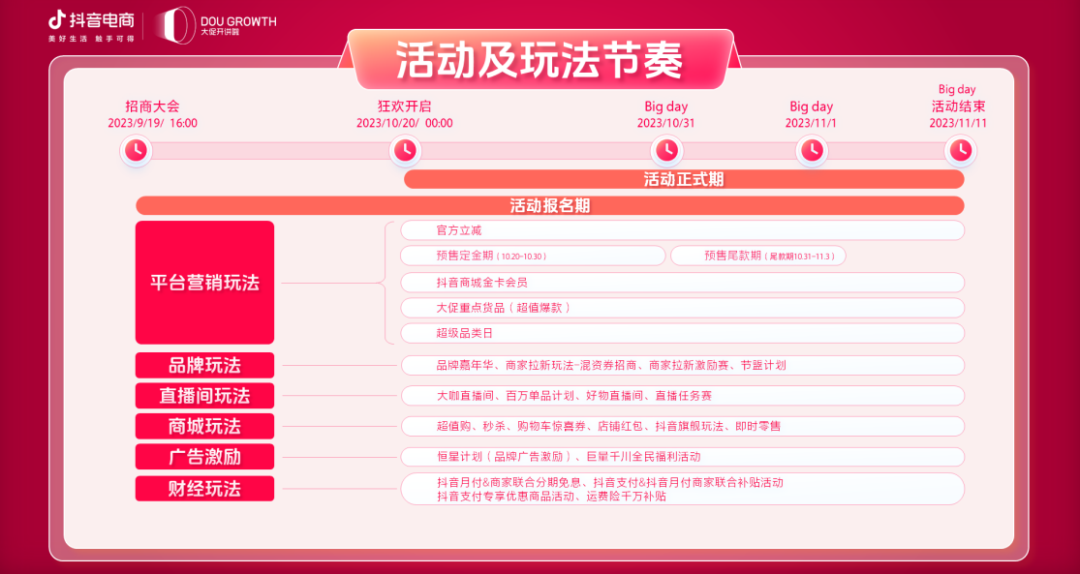This screenshot has width=1080, height=574.
Task: Click the date 2023/9/19/ 16:00
Action: point(152,123)
